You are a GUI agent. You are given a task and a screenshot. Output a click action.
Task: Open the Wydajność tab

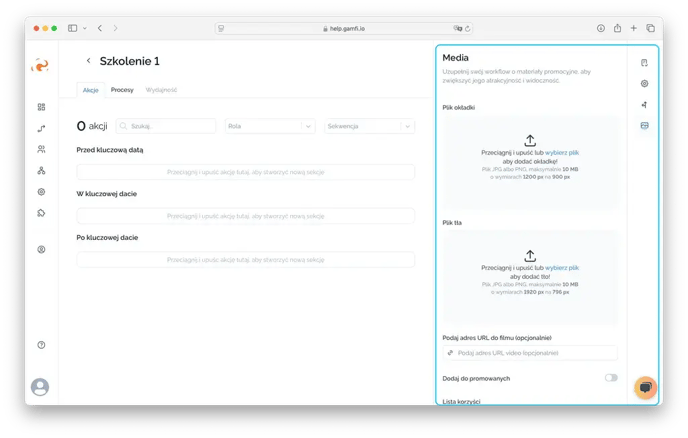point(161,90)
